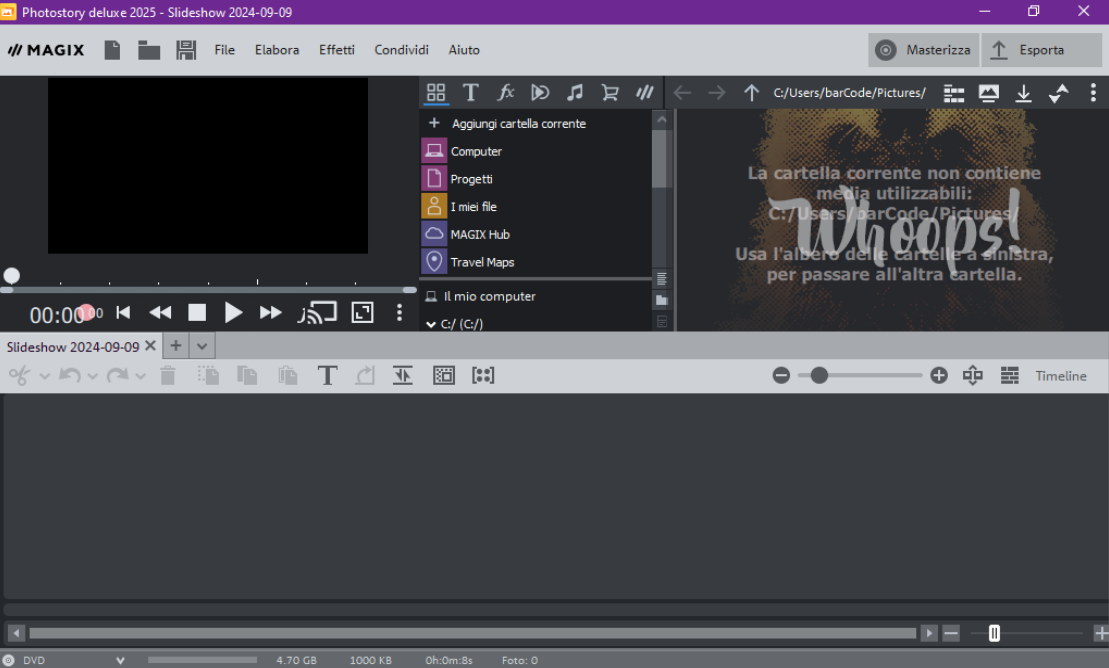This screenshot has width=1109, height=668.
Task: Open the redo history dropdown
Action: [x=140, y=376]
